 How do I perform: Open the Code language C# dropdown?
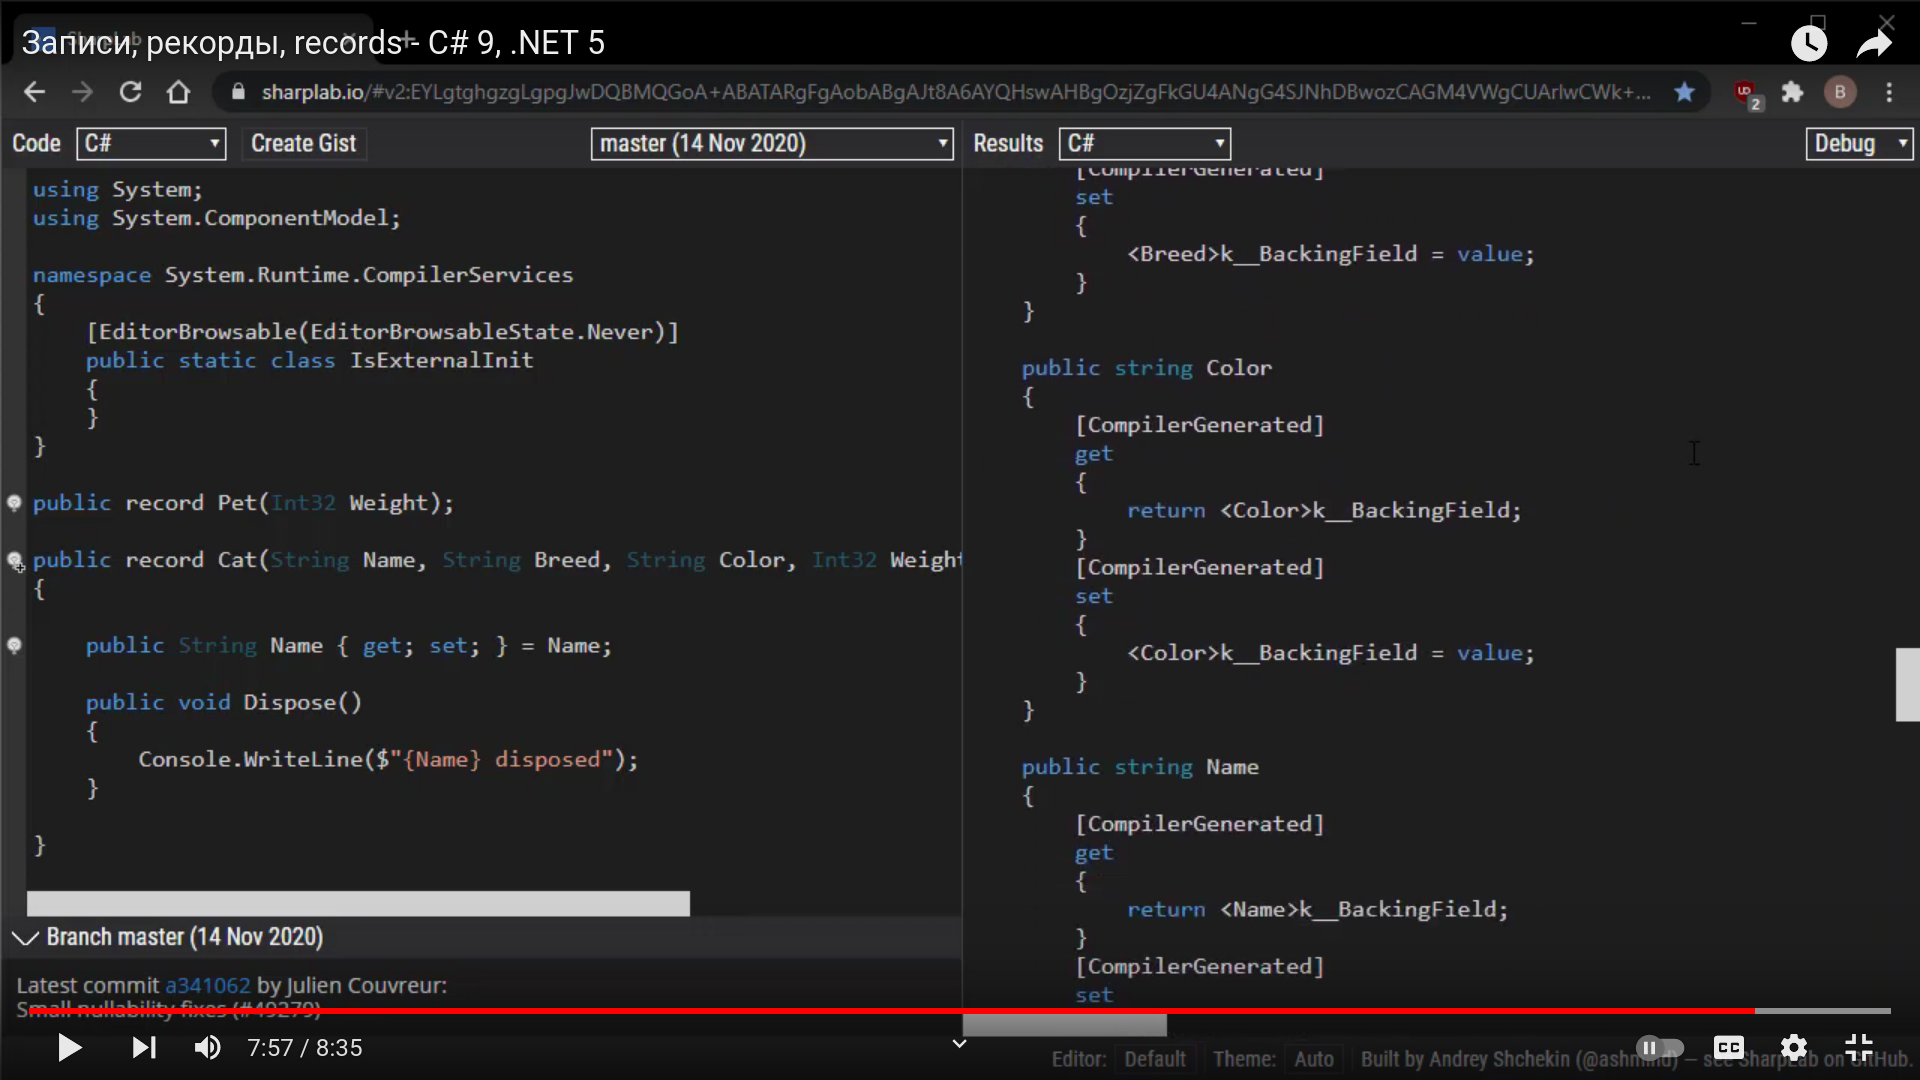click(151, 143)
